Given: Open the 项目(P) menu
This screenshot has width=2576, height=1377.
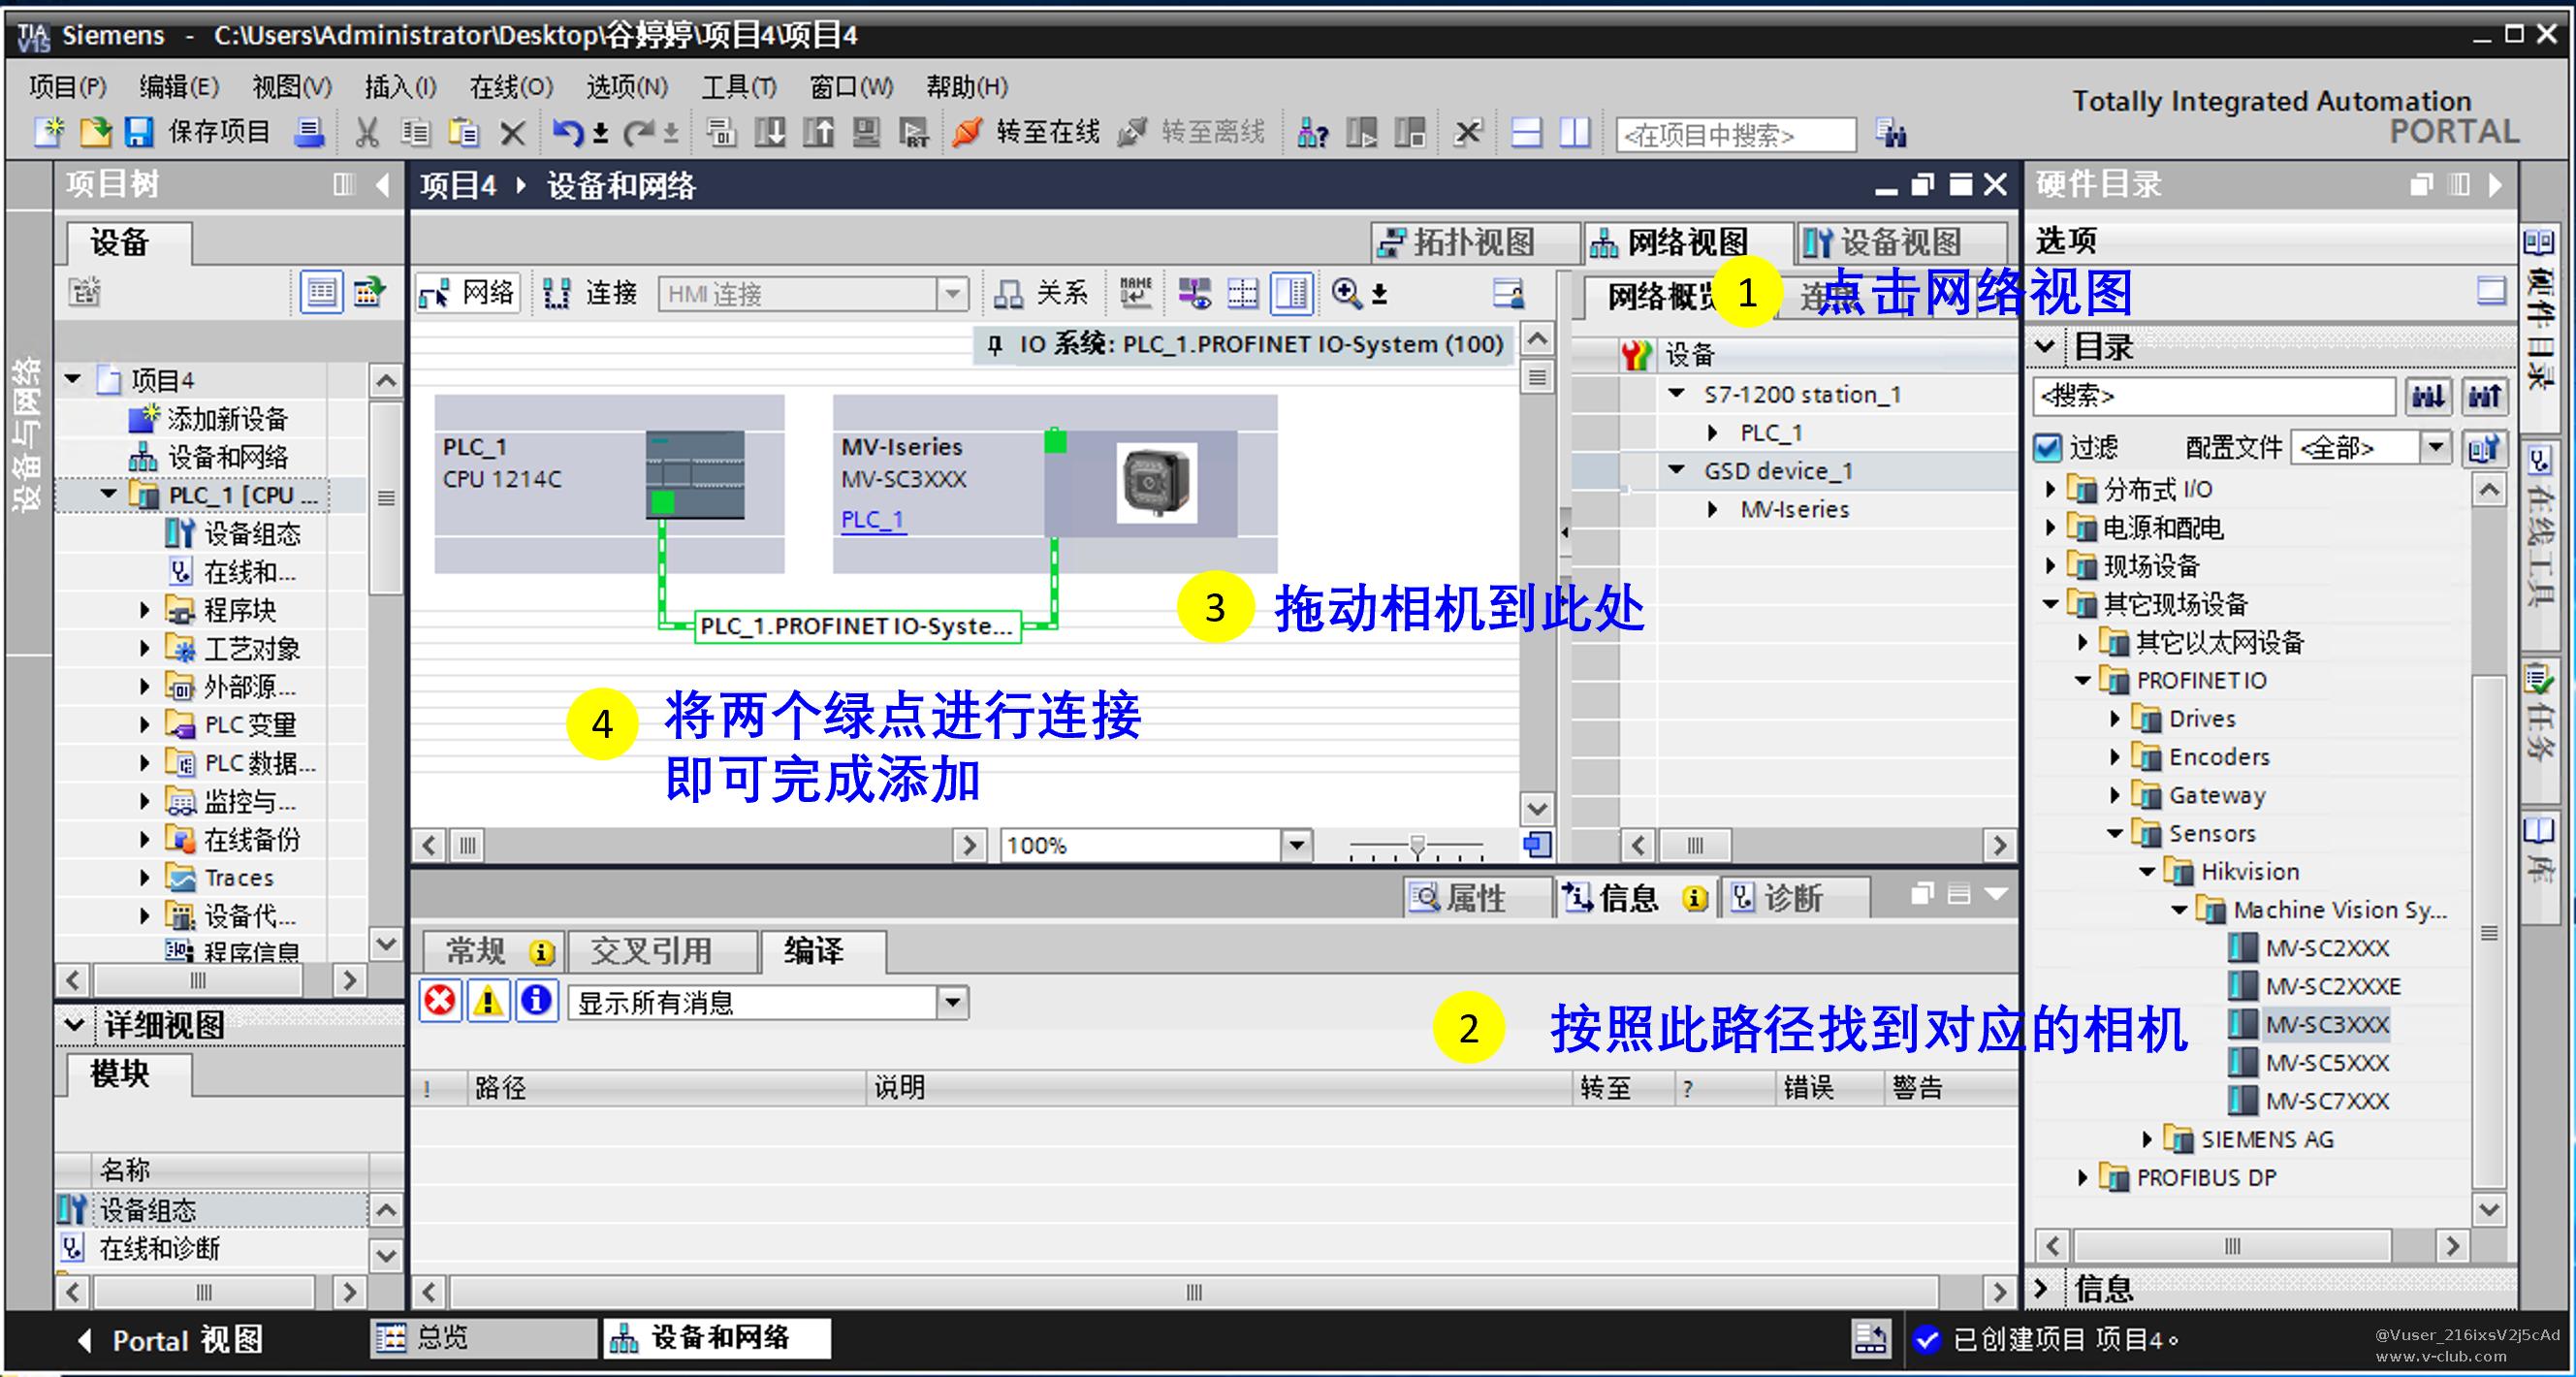Looking at the screenshot, I should (68, 87).
